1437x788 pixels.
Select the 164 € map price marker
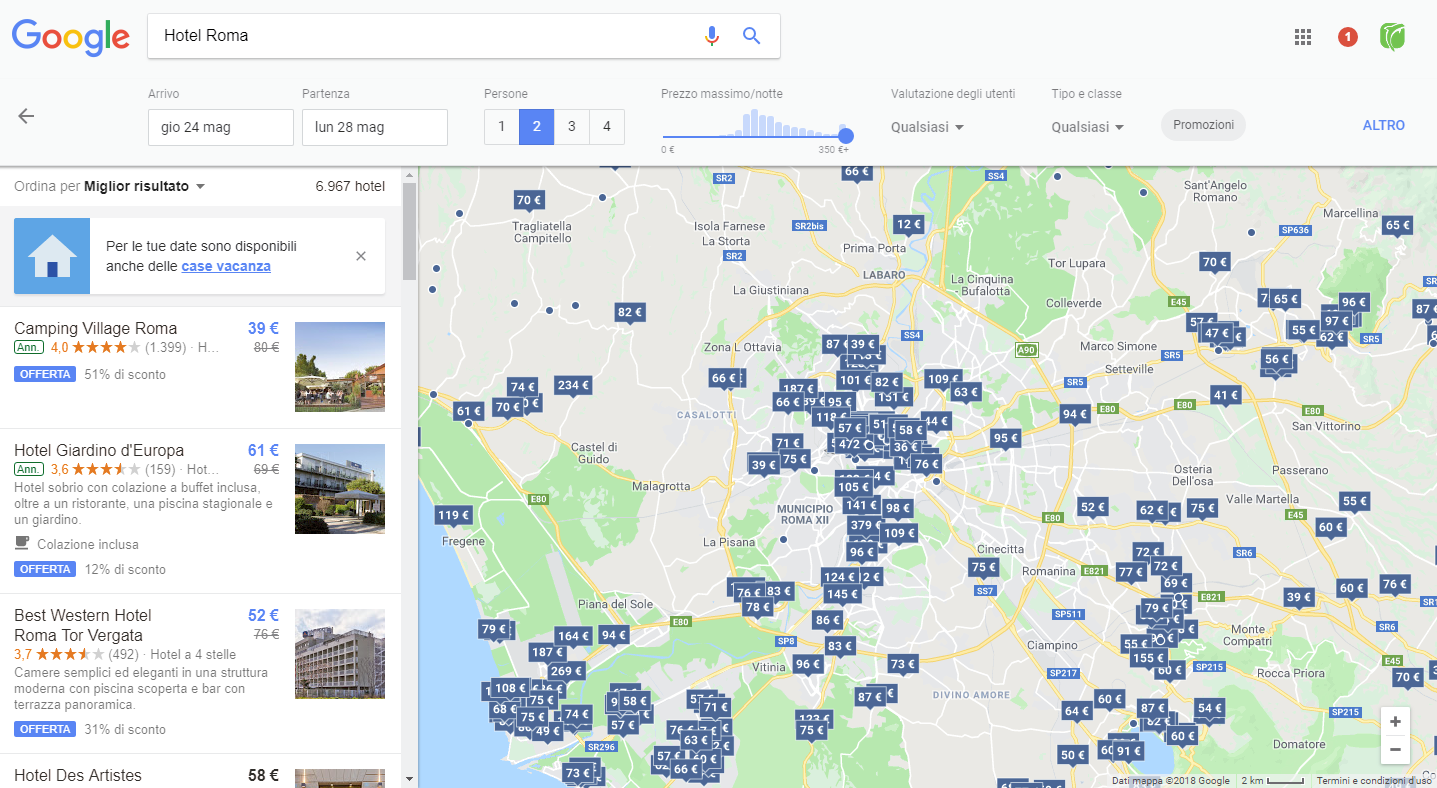[x=573, y=637]
